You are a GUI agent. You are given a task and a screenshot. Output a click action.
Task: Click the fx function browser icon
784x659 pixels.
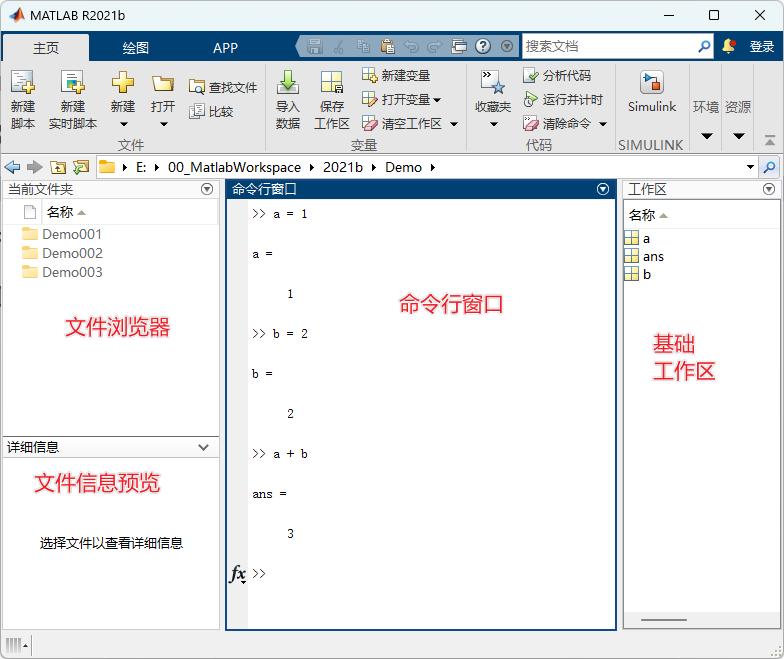238,574
